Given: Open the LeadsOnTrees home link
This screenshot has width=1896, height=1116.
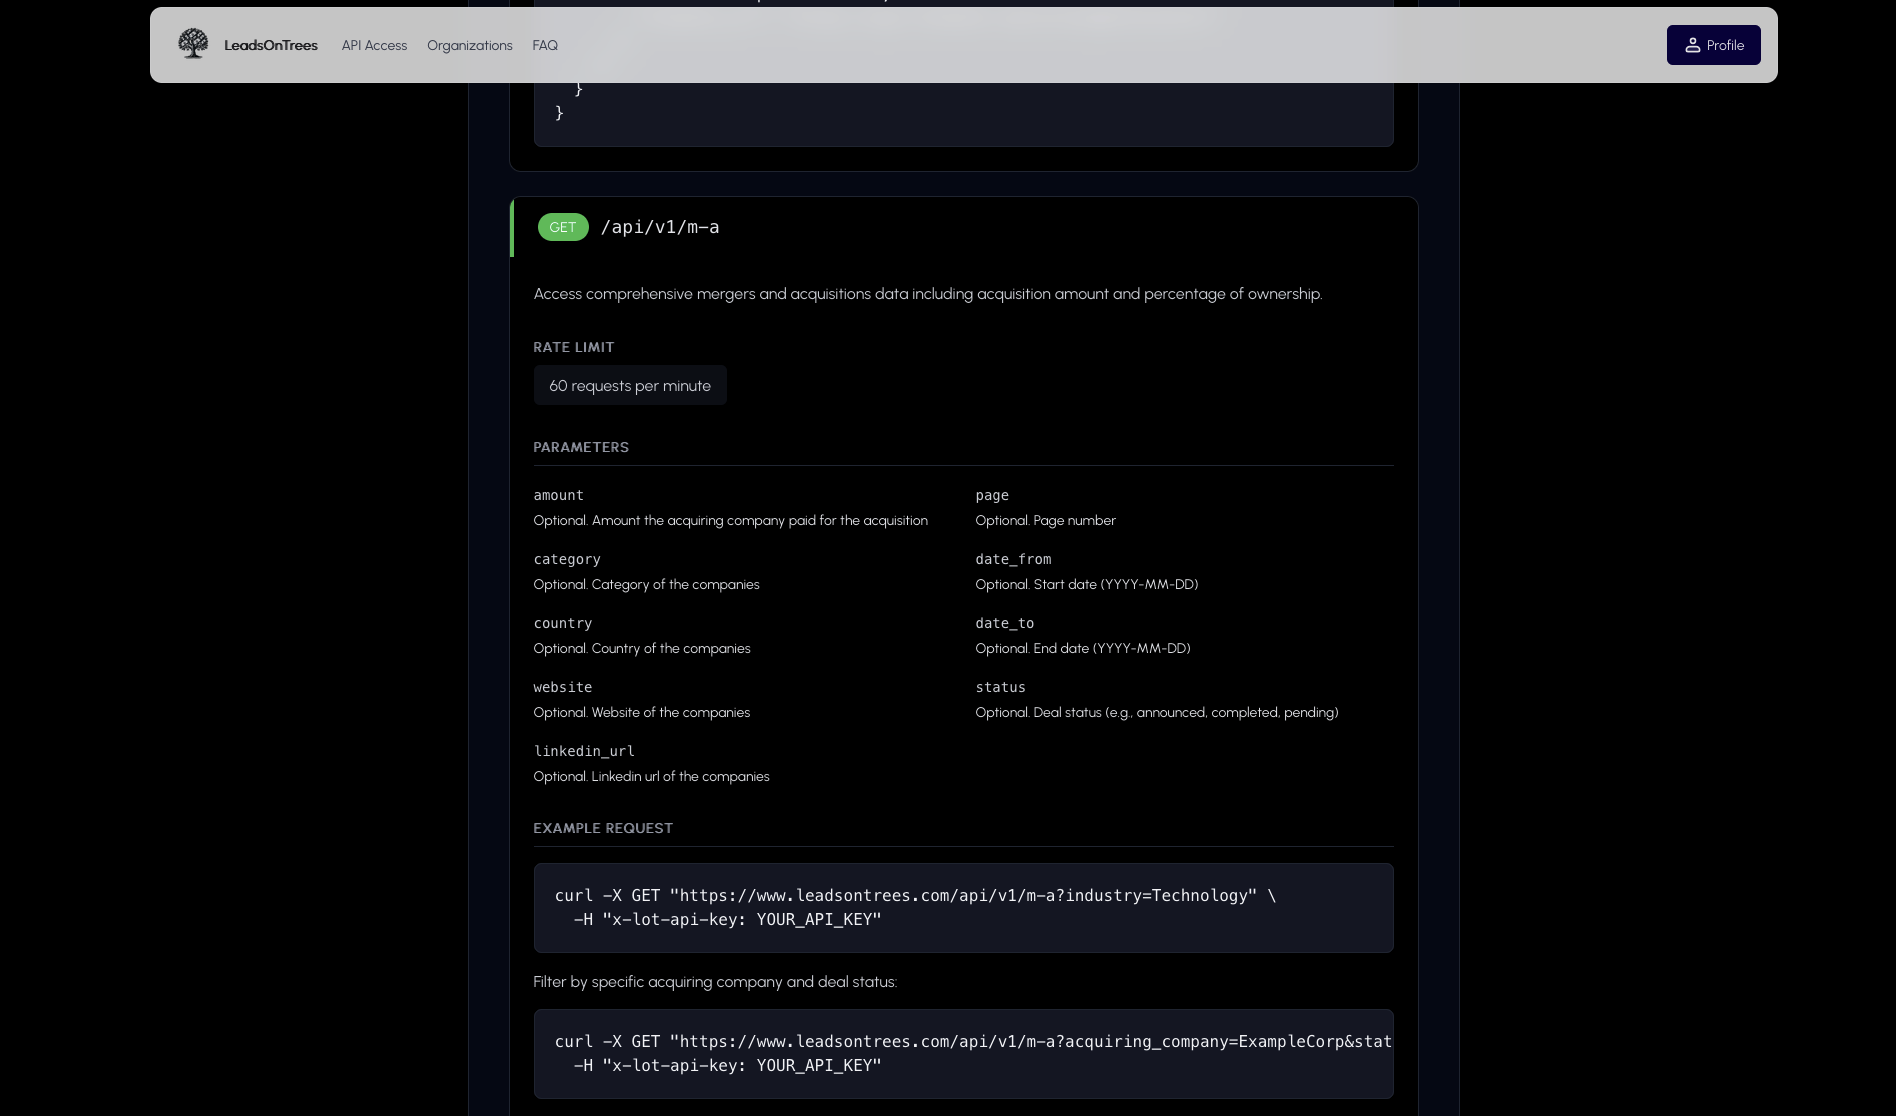Looking at the screenshot, I should tap(270, 45).
